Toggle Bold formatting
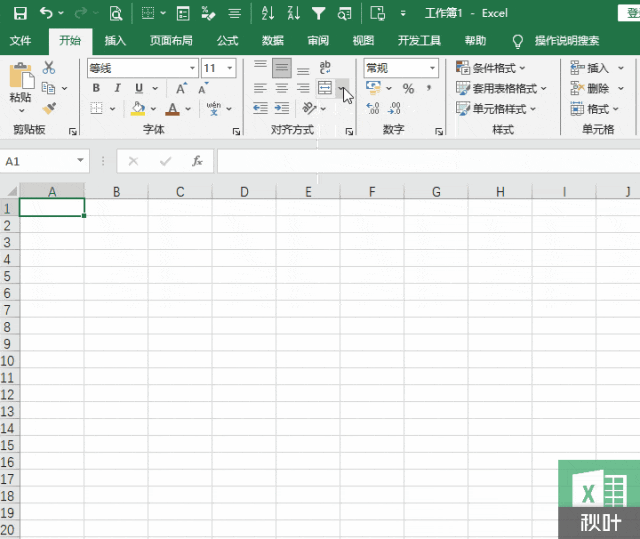 [x=96, y=88]
